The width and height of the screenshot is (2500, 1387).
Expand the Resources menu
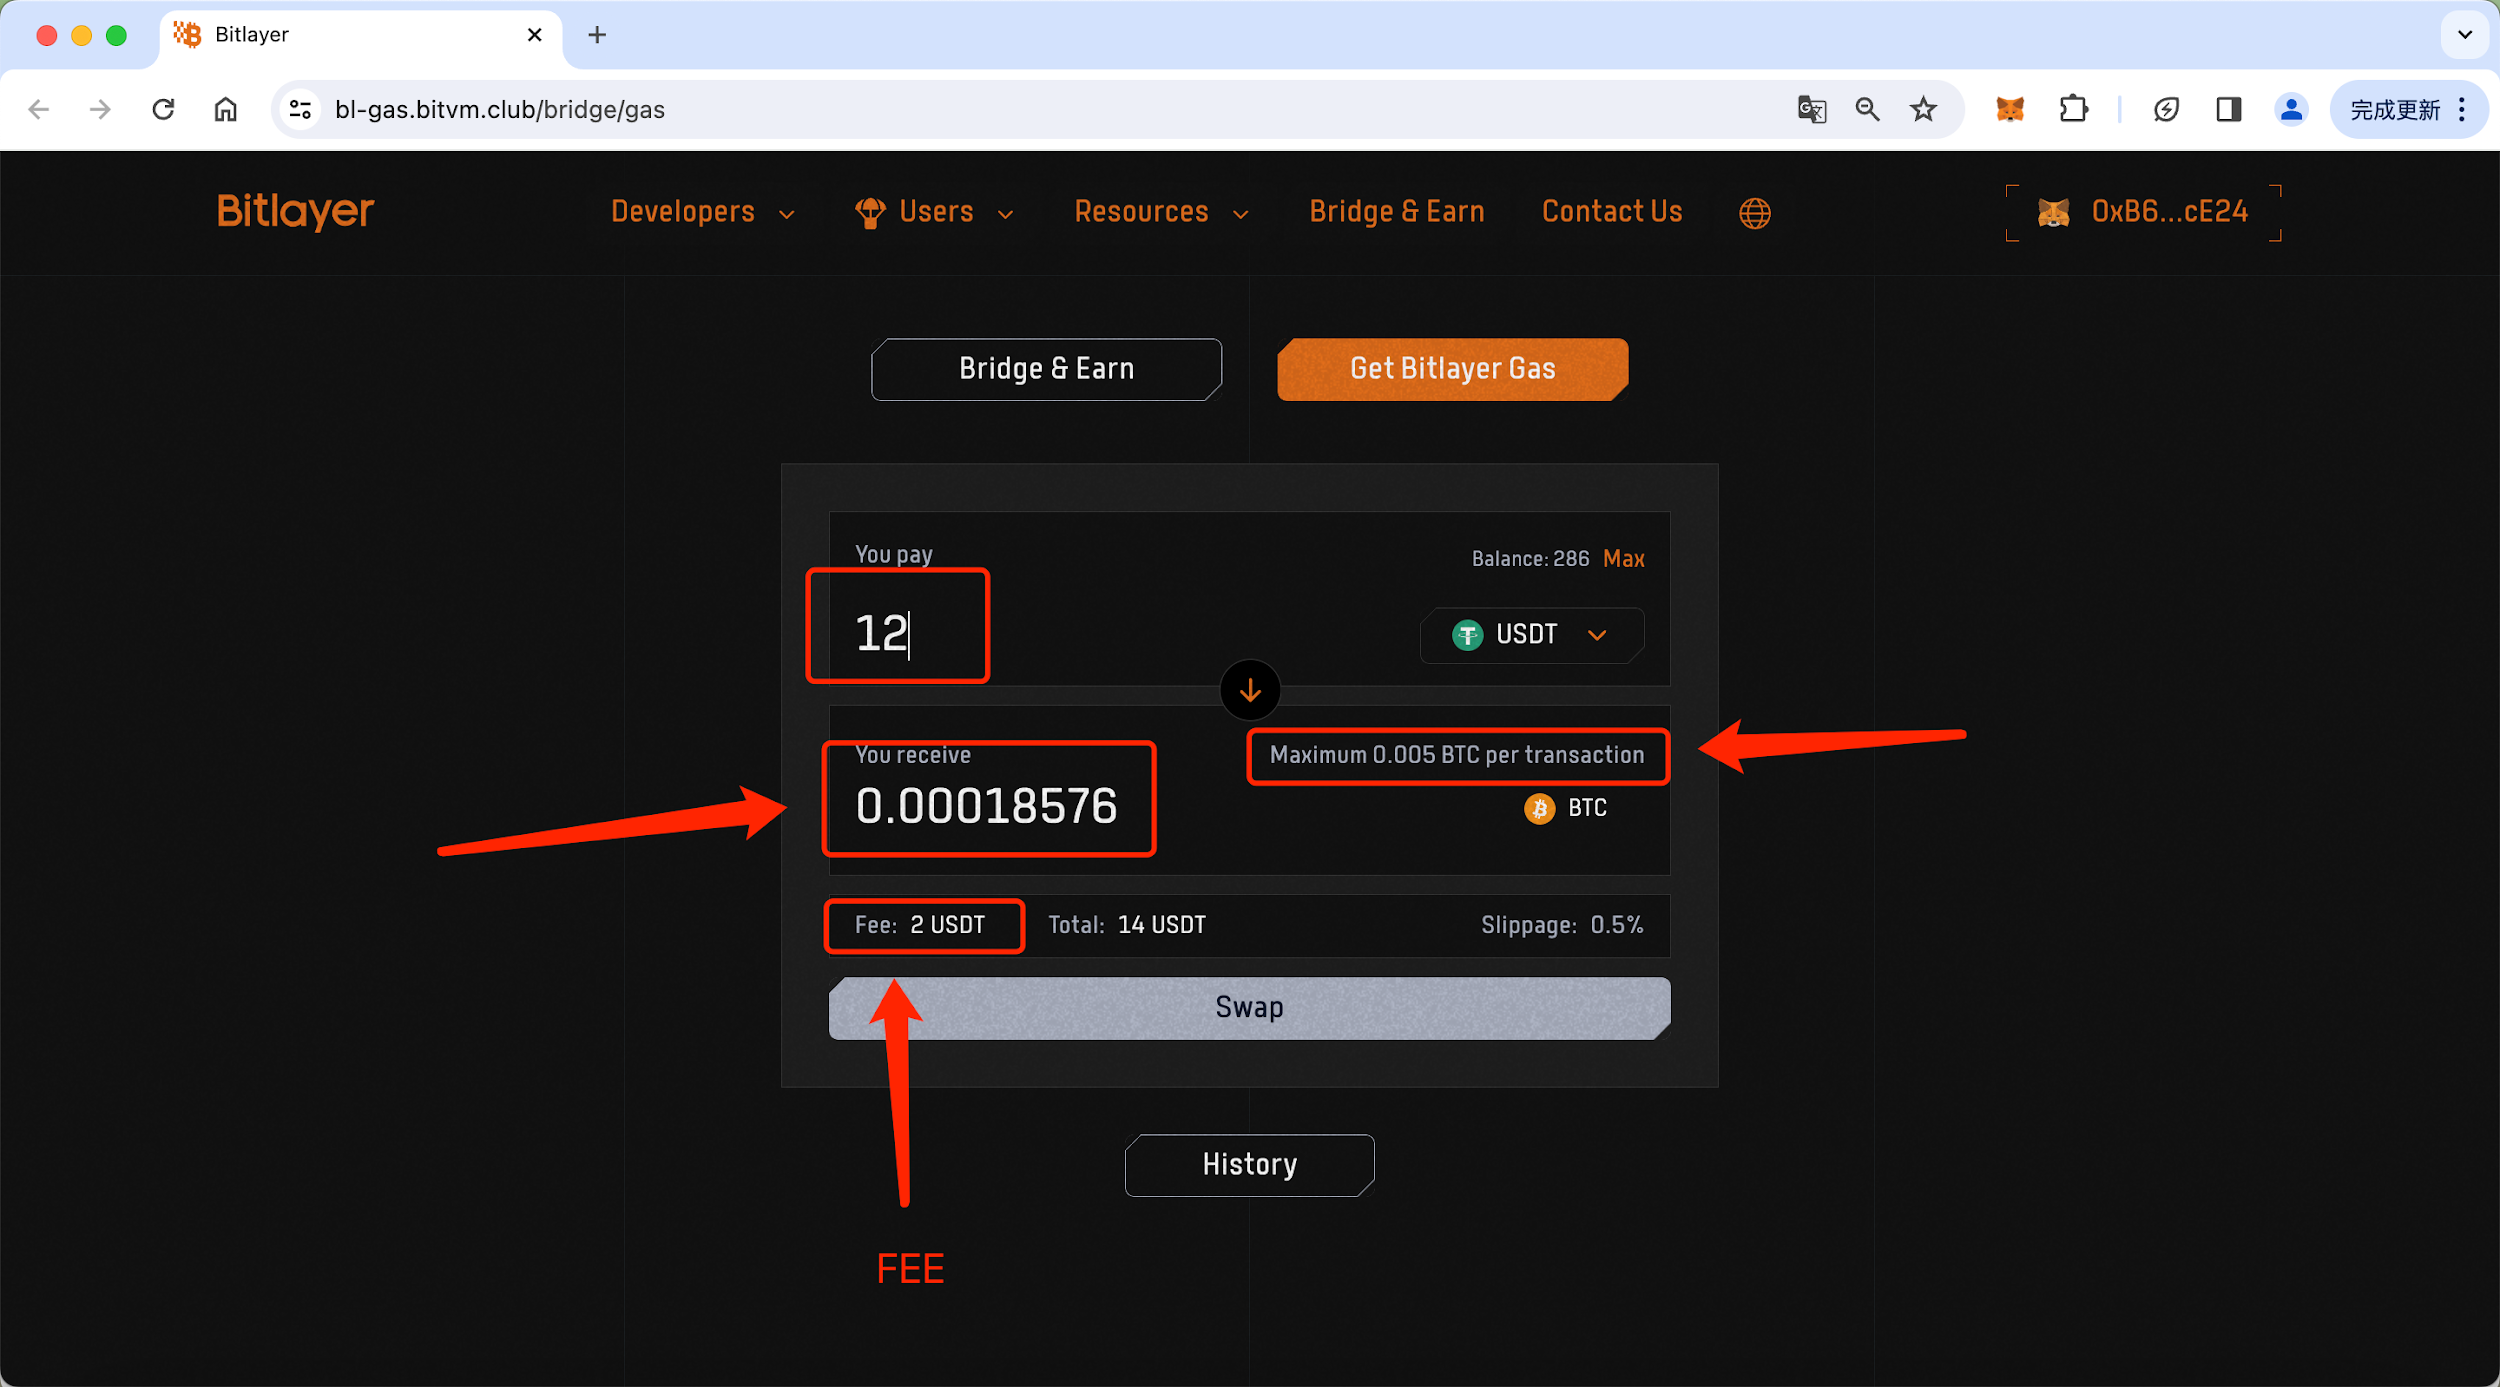pos(1160,212)
